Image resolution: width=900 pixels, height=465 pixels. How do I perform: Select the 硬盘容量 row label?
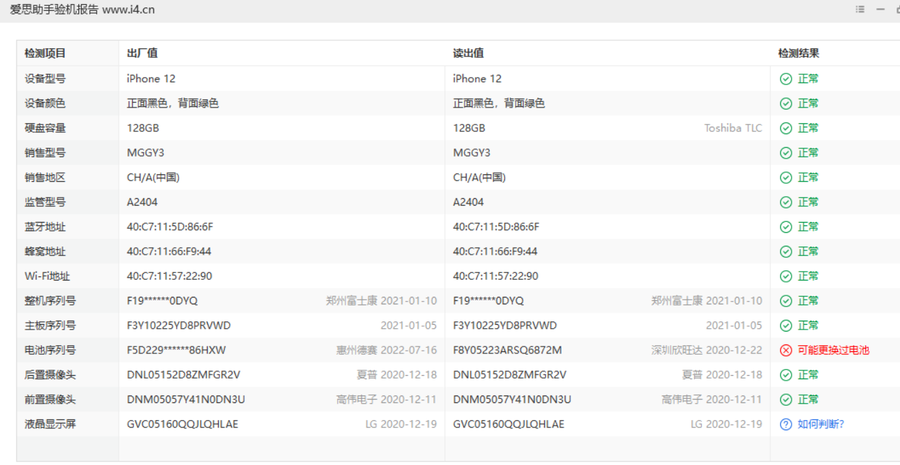coord(45,128)
